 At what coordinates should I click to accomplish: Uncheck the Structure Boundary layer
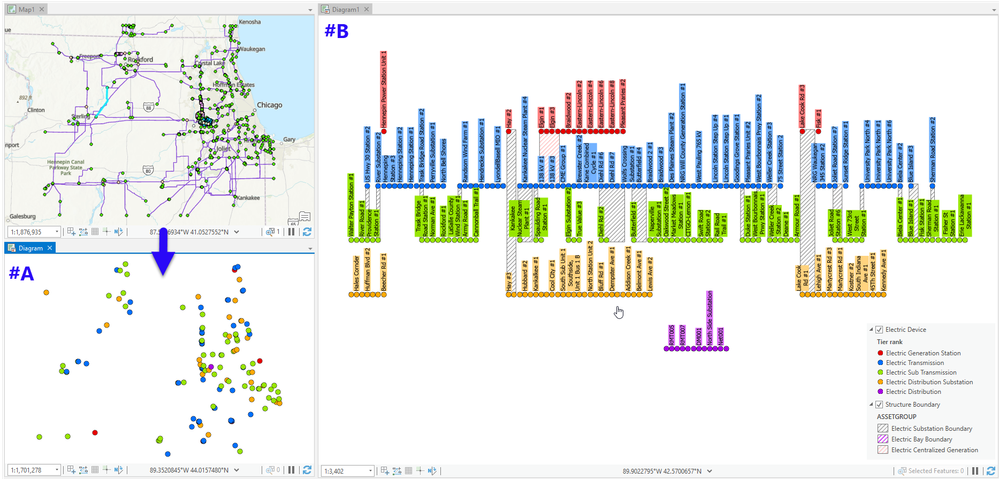point(879,405)
